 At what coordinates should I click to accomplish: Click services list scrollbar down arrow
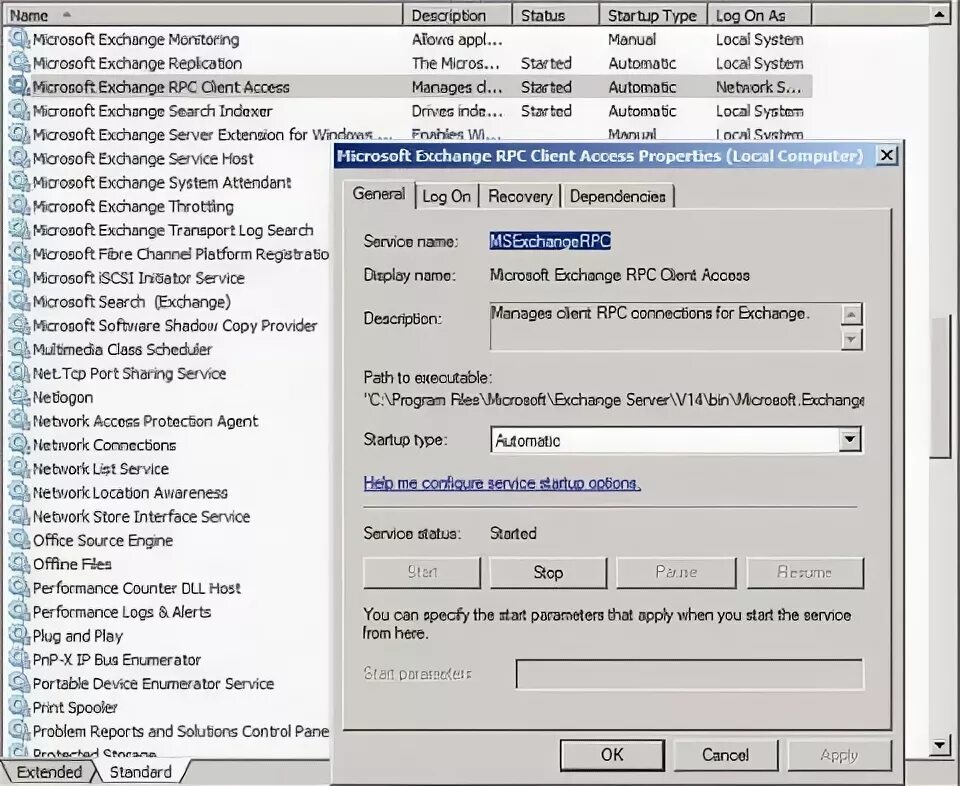(x=939, y=745)
